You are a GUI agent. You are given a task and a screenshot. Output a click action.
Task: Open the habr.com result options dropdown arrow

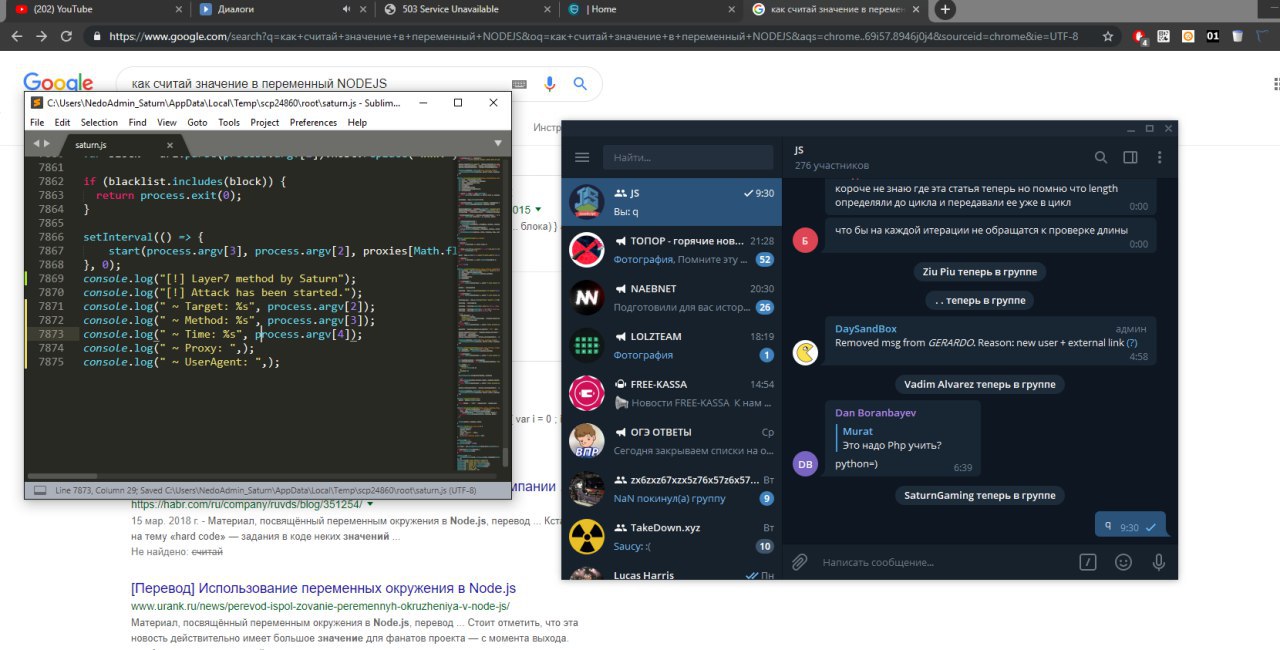click(x=370, y=505)
